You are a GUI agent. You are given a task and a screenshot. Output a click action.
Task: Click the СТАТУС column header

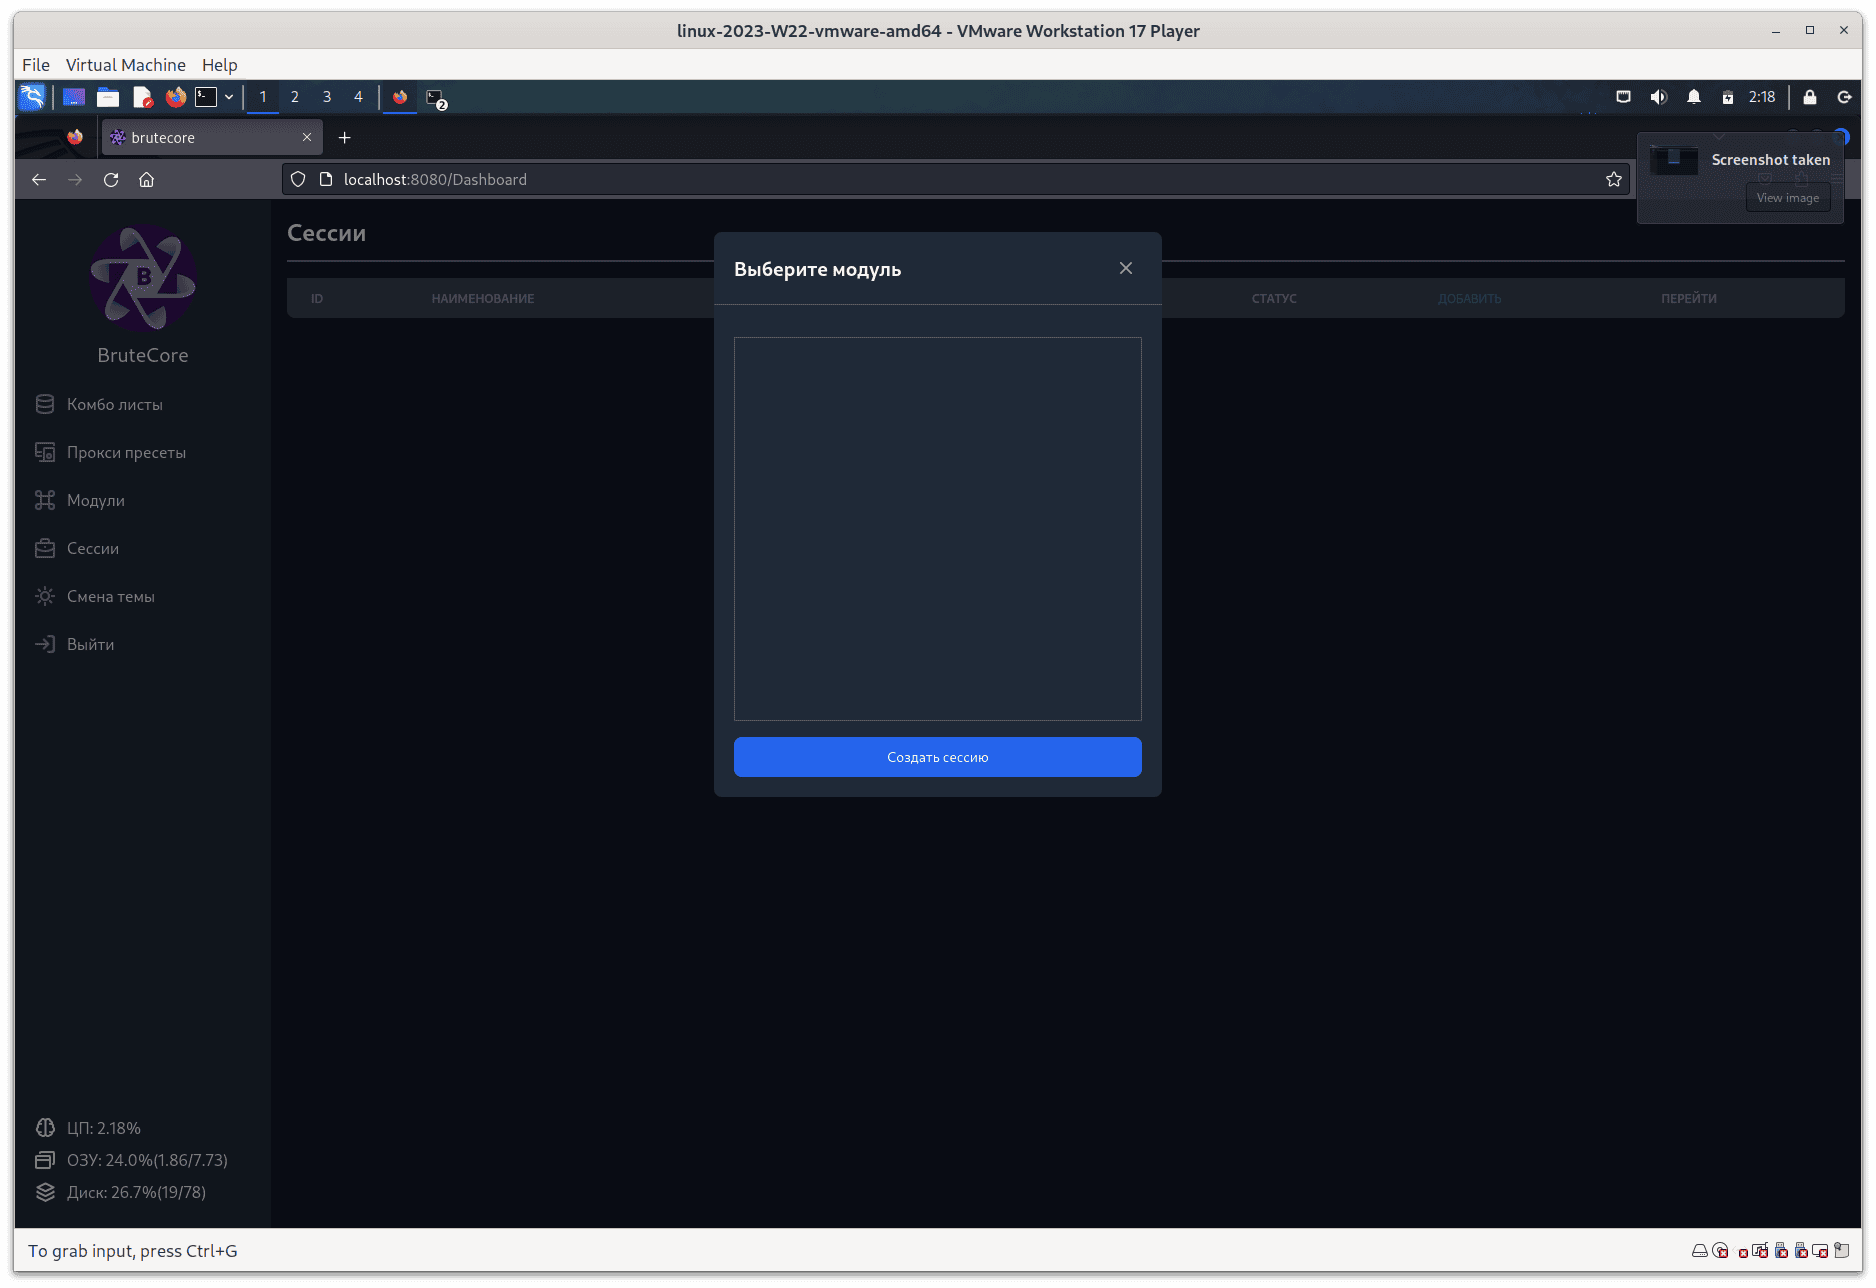(x=1274, y=298)
